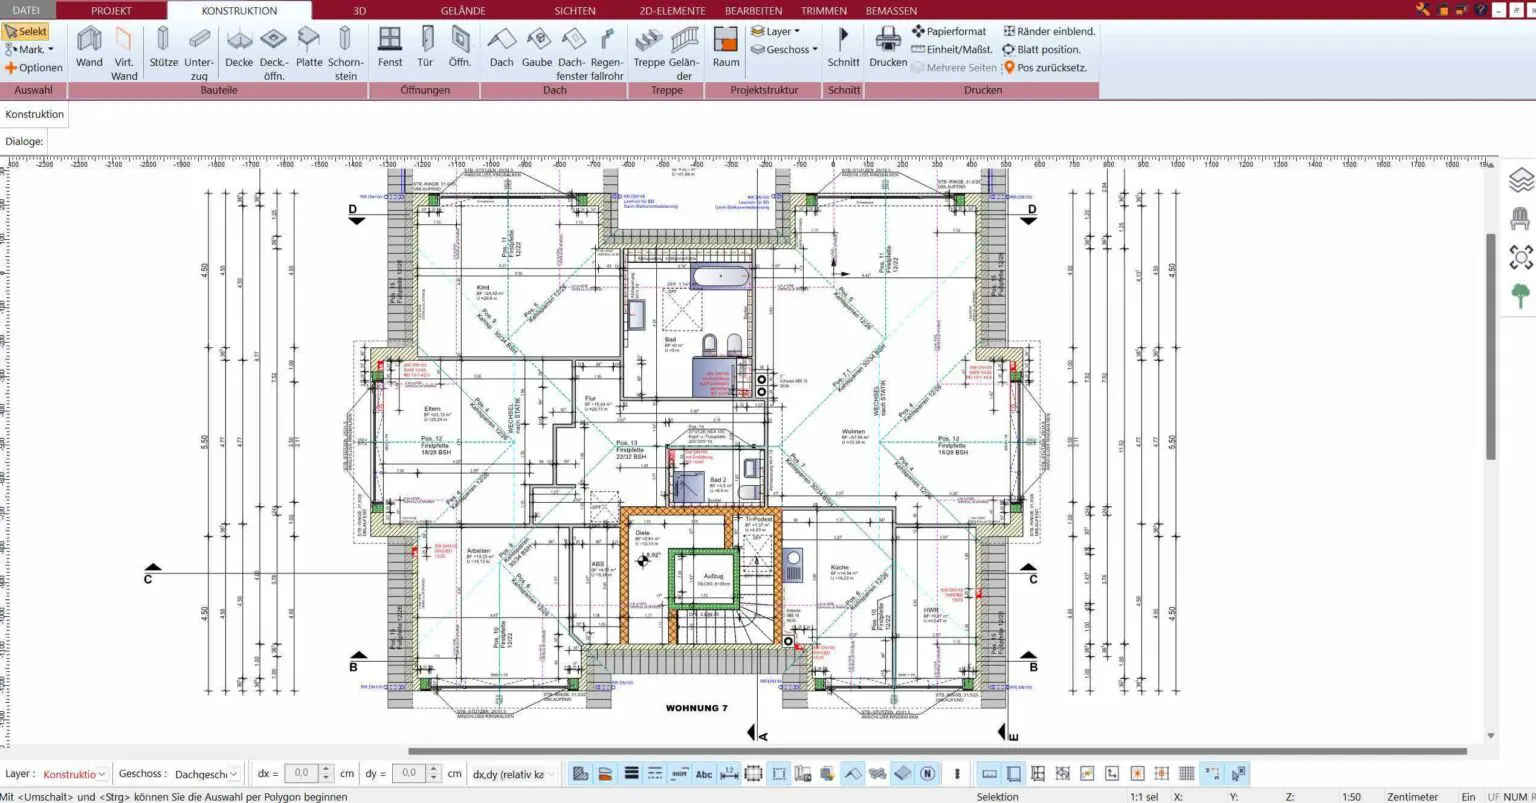The image size is (1536, 803).
Task: Click the vegetation tree icon on right sidebar
Action: tap(1521, 295)
